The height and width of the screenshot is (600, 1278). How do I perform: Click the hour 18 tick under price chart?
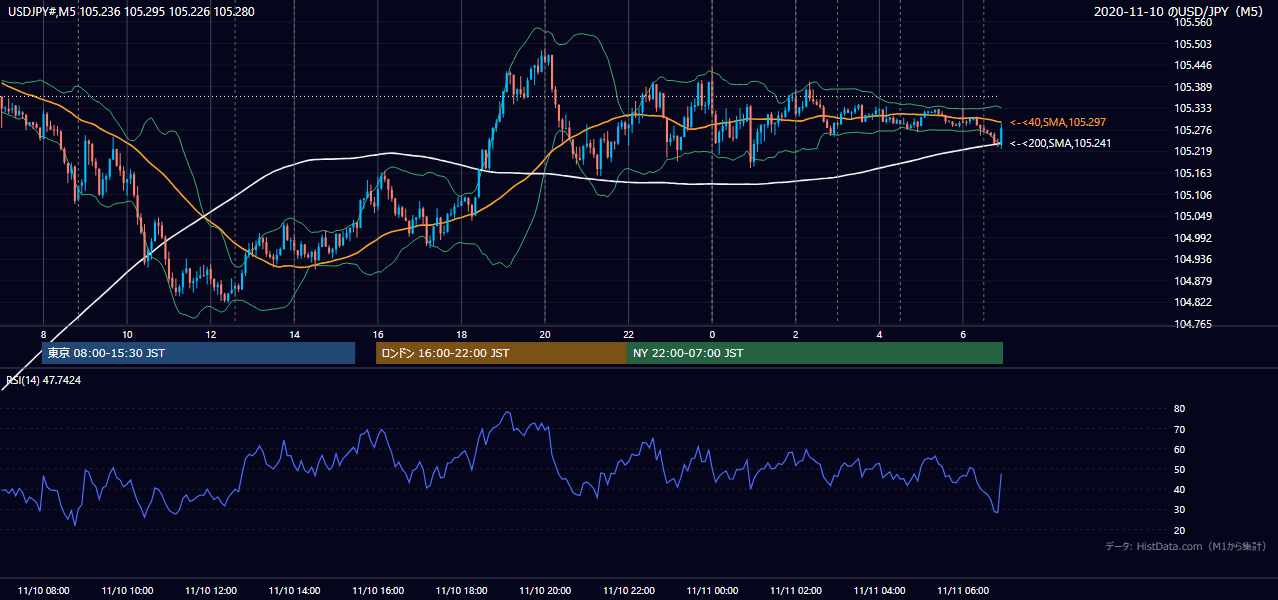pyautogui.click(x=461, y=334)
